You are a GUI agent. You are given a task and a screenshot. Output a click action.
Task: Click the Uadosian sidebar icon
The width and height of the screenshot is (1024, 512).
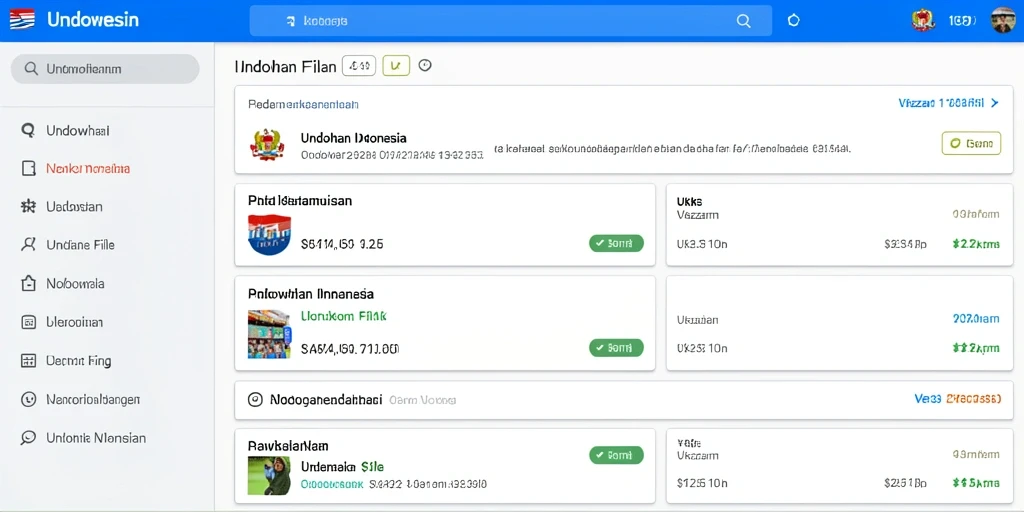point(28,207)
